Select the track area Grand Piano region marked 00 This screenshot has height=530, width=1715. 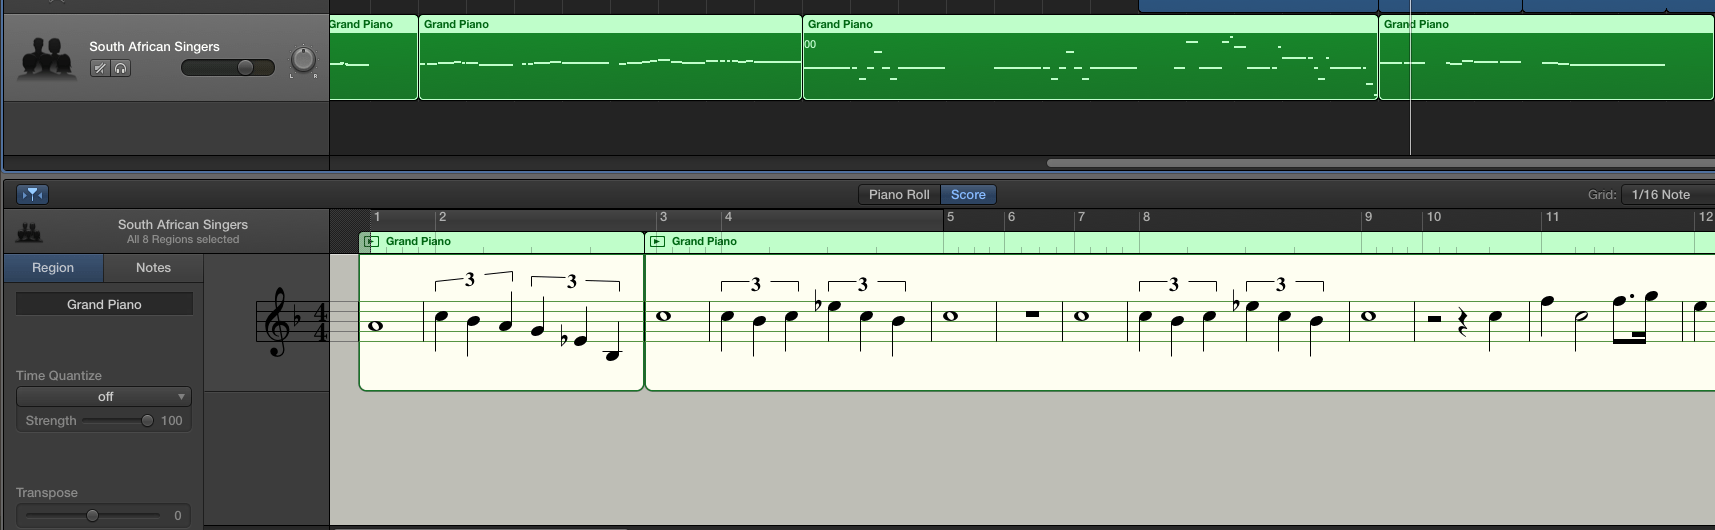coord(1090,58)
